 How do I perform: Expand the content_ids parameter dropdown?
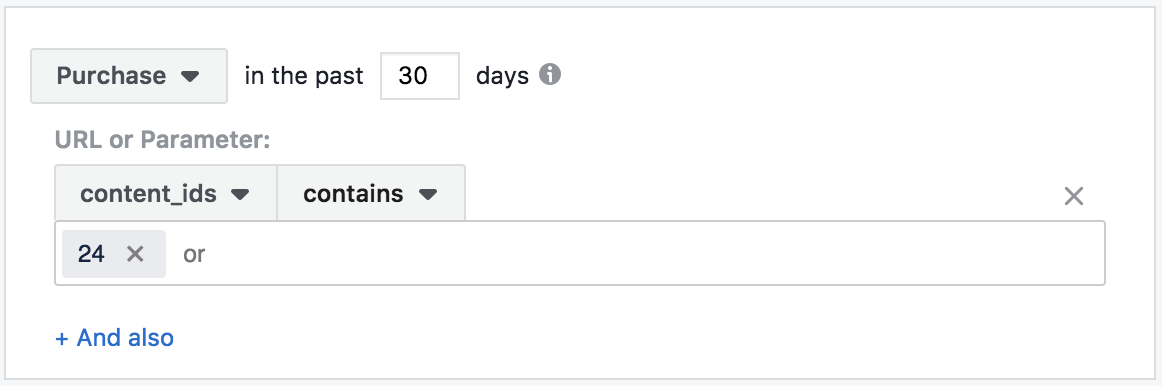[166, 193]
